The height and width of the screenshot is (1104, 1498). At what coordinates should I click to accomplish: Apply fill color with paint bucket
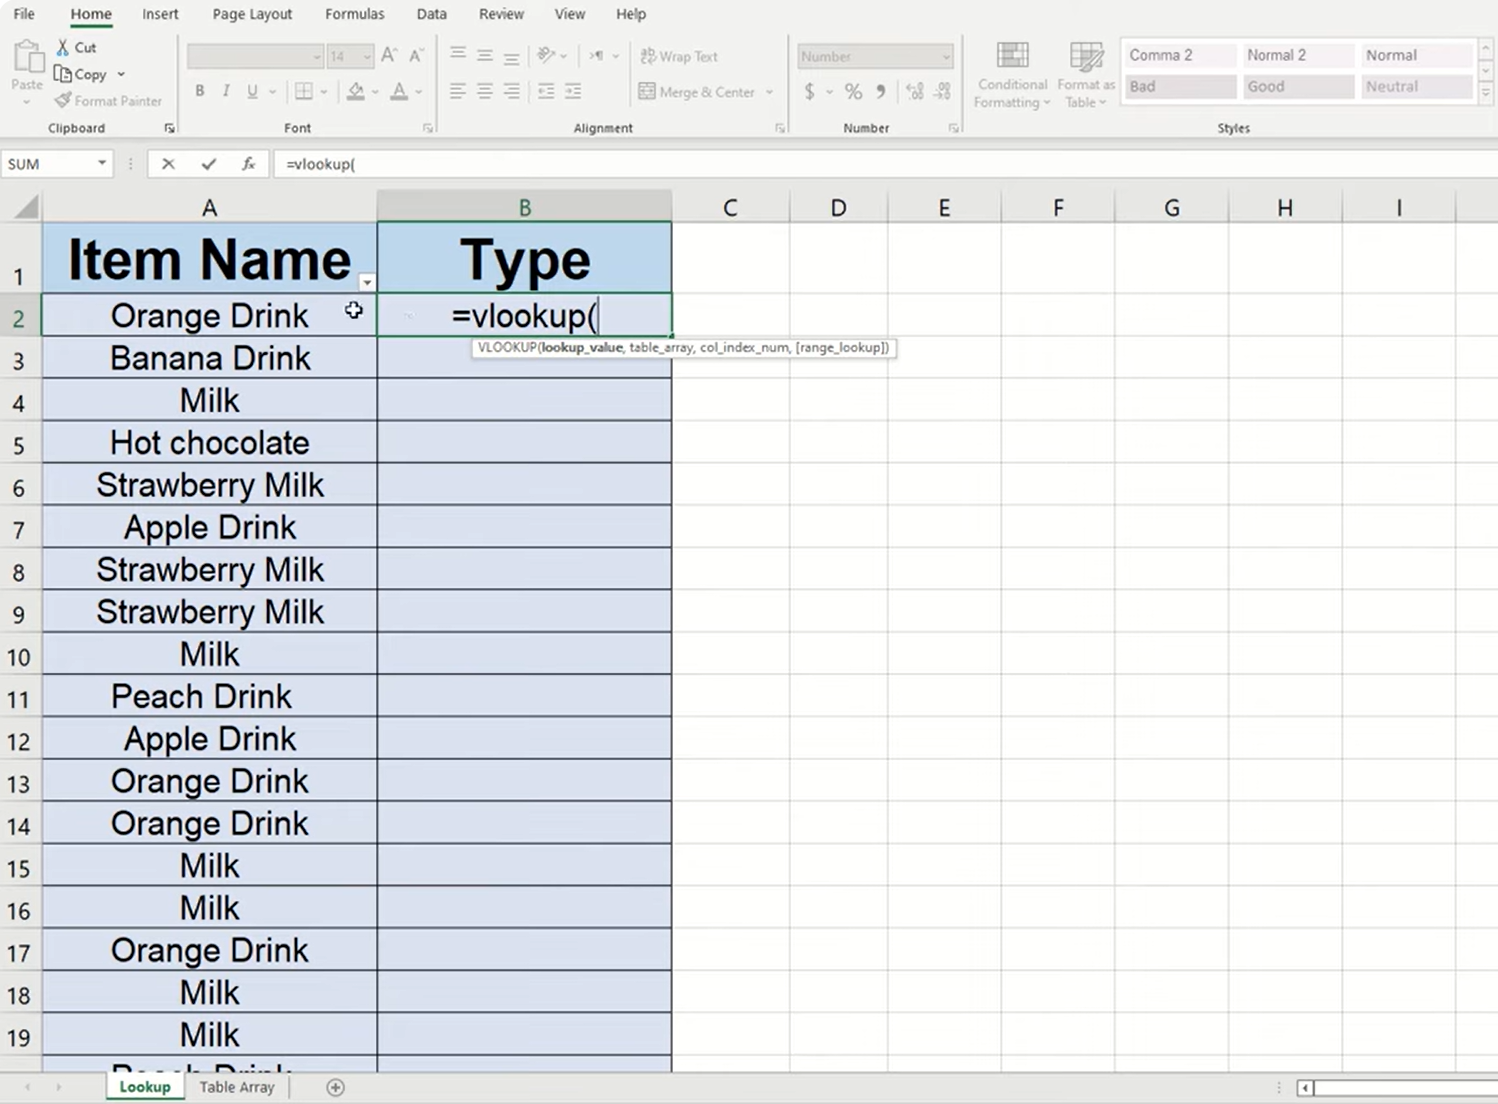tap(355, 92)
